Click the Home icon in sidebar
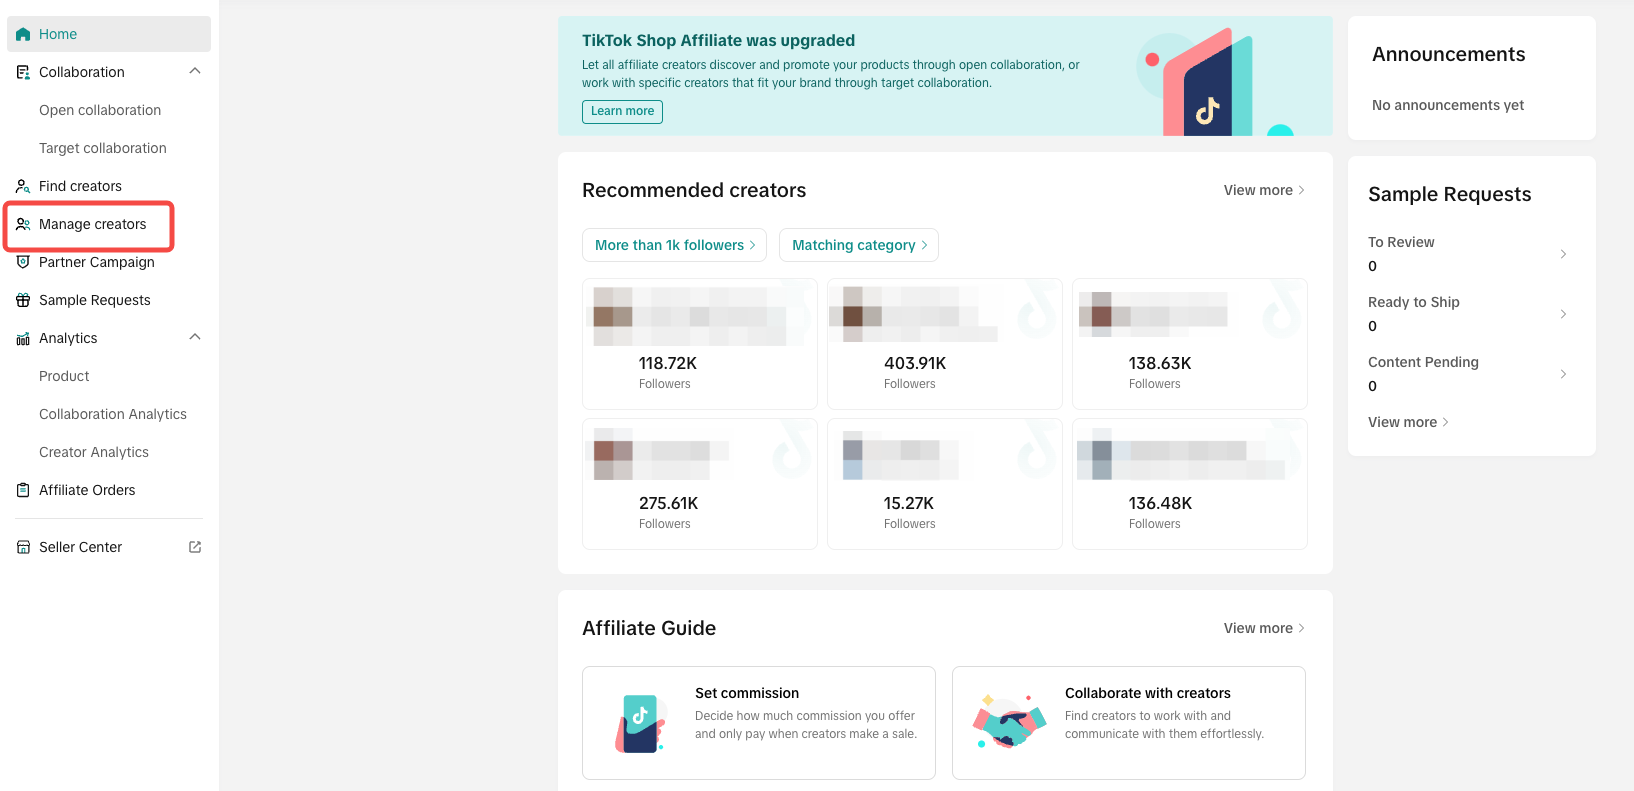 click(x=23, y=34)
